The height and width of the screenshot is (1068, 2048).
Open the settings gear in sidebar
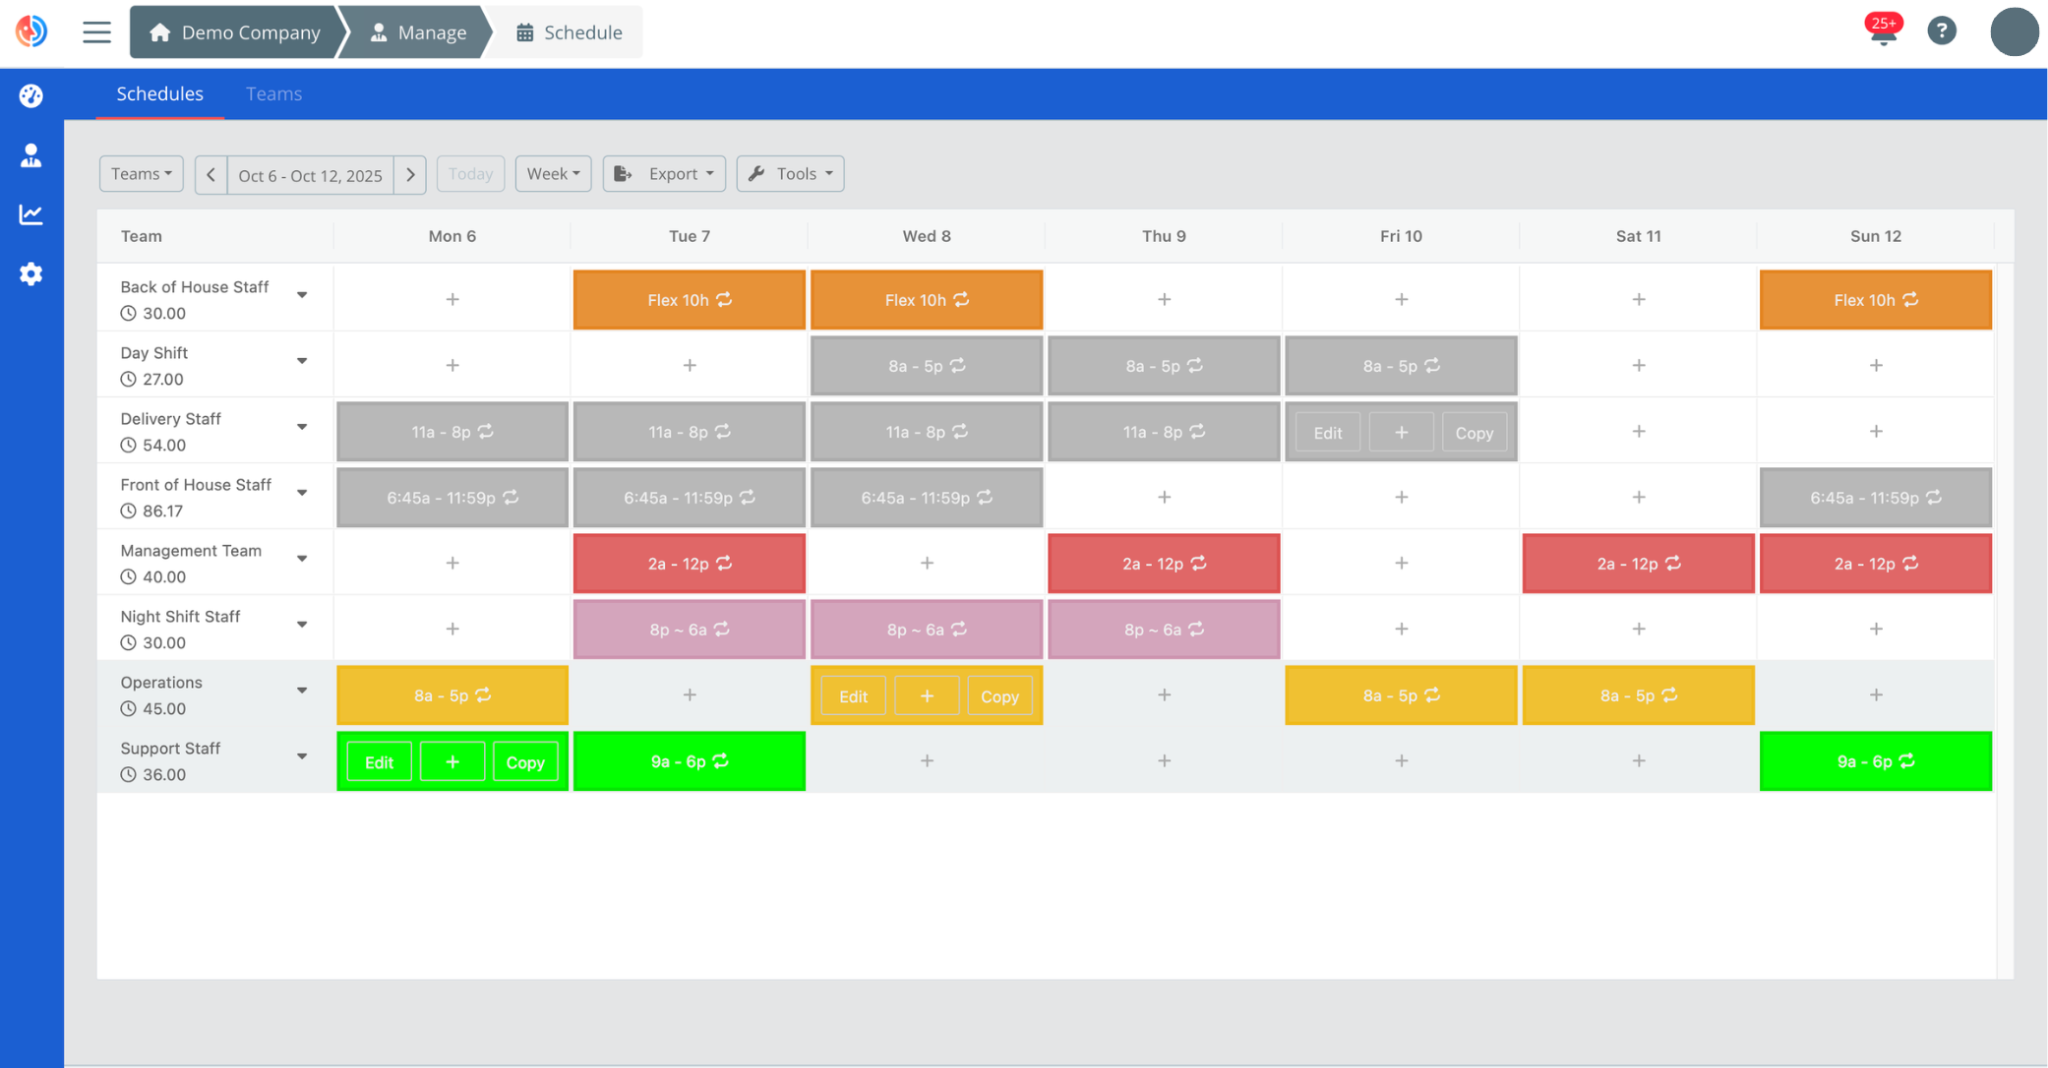click(31, 274)
